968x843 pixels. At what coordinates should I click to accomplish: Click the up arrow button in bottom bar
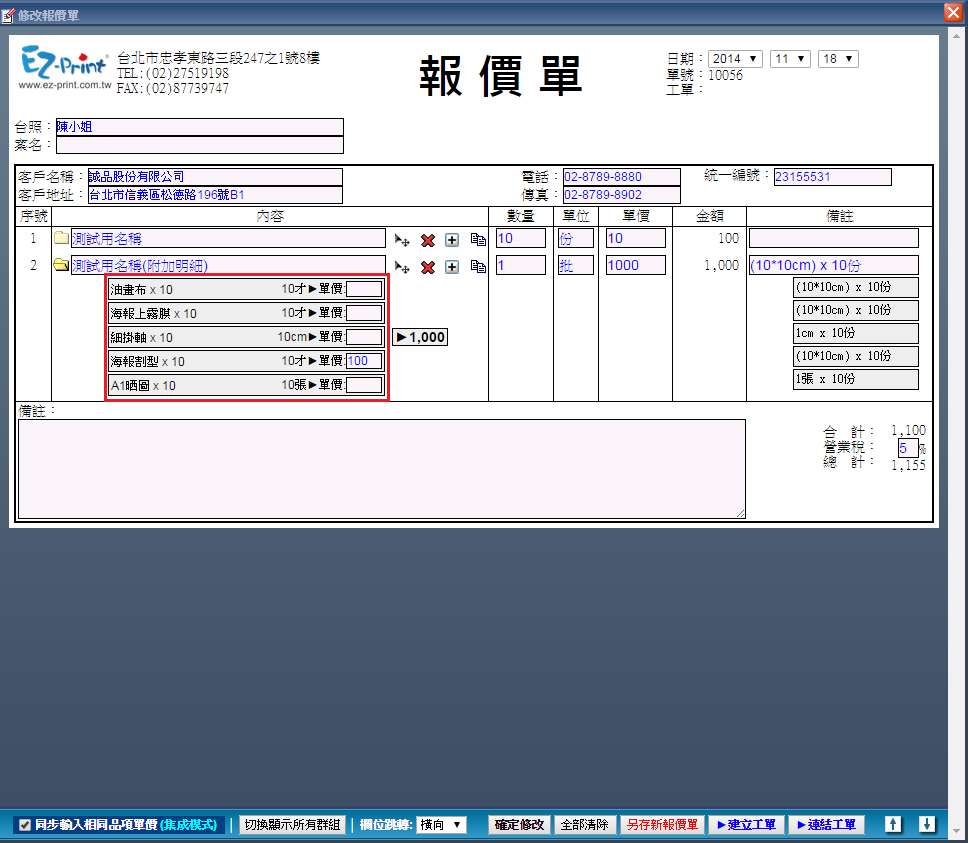click(x=893, y=825)
